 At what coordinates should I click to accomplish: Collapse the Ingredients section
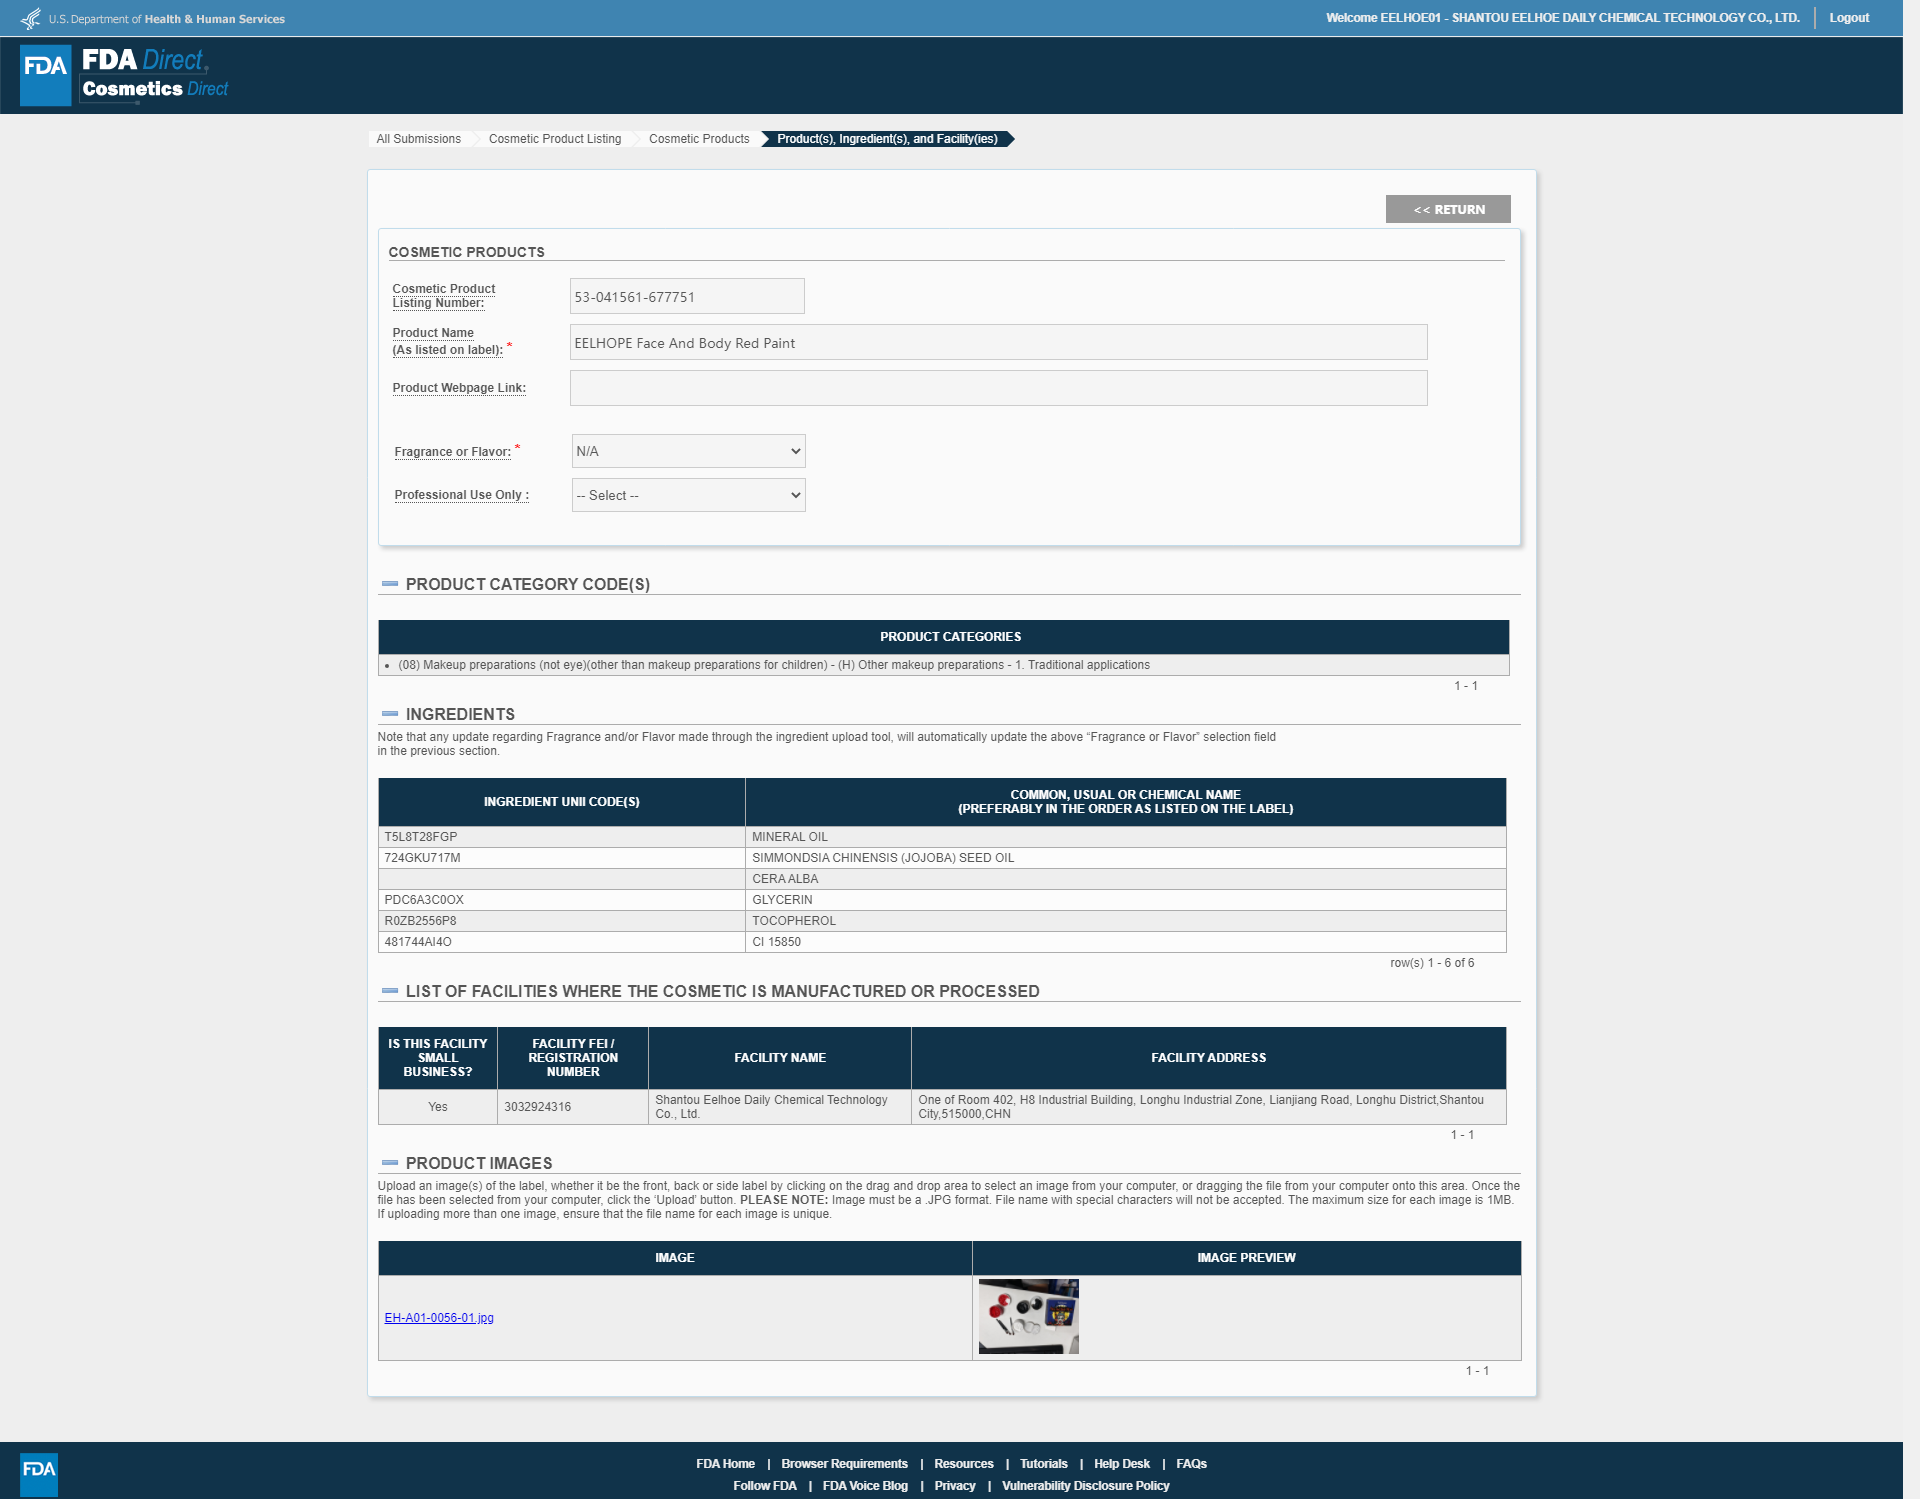pos(390,713)
